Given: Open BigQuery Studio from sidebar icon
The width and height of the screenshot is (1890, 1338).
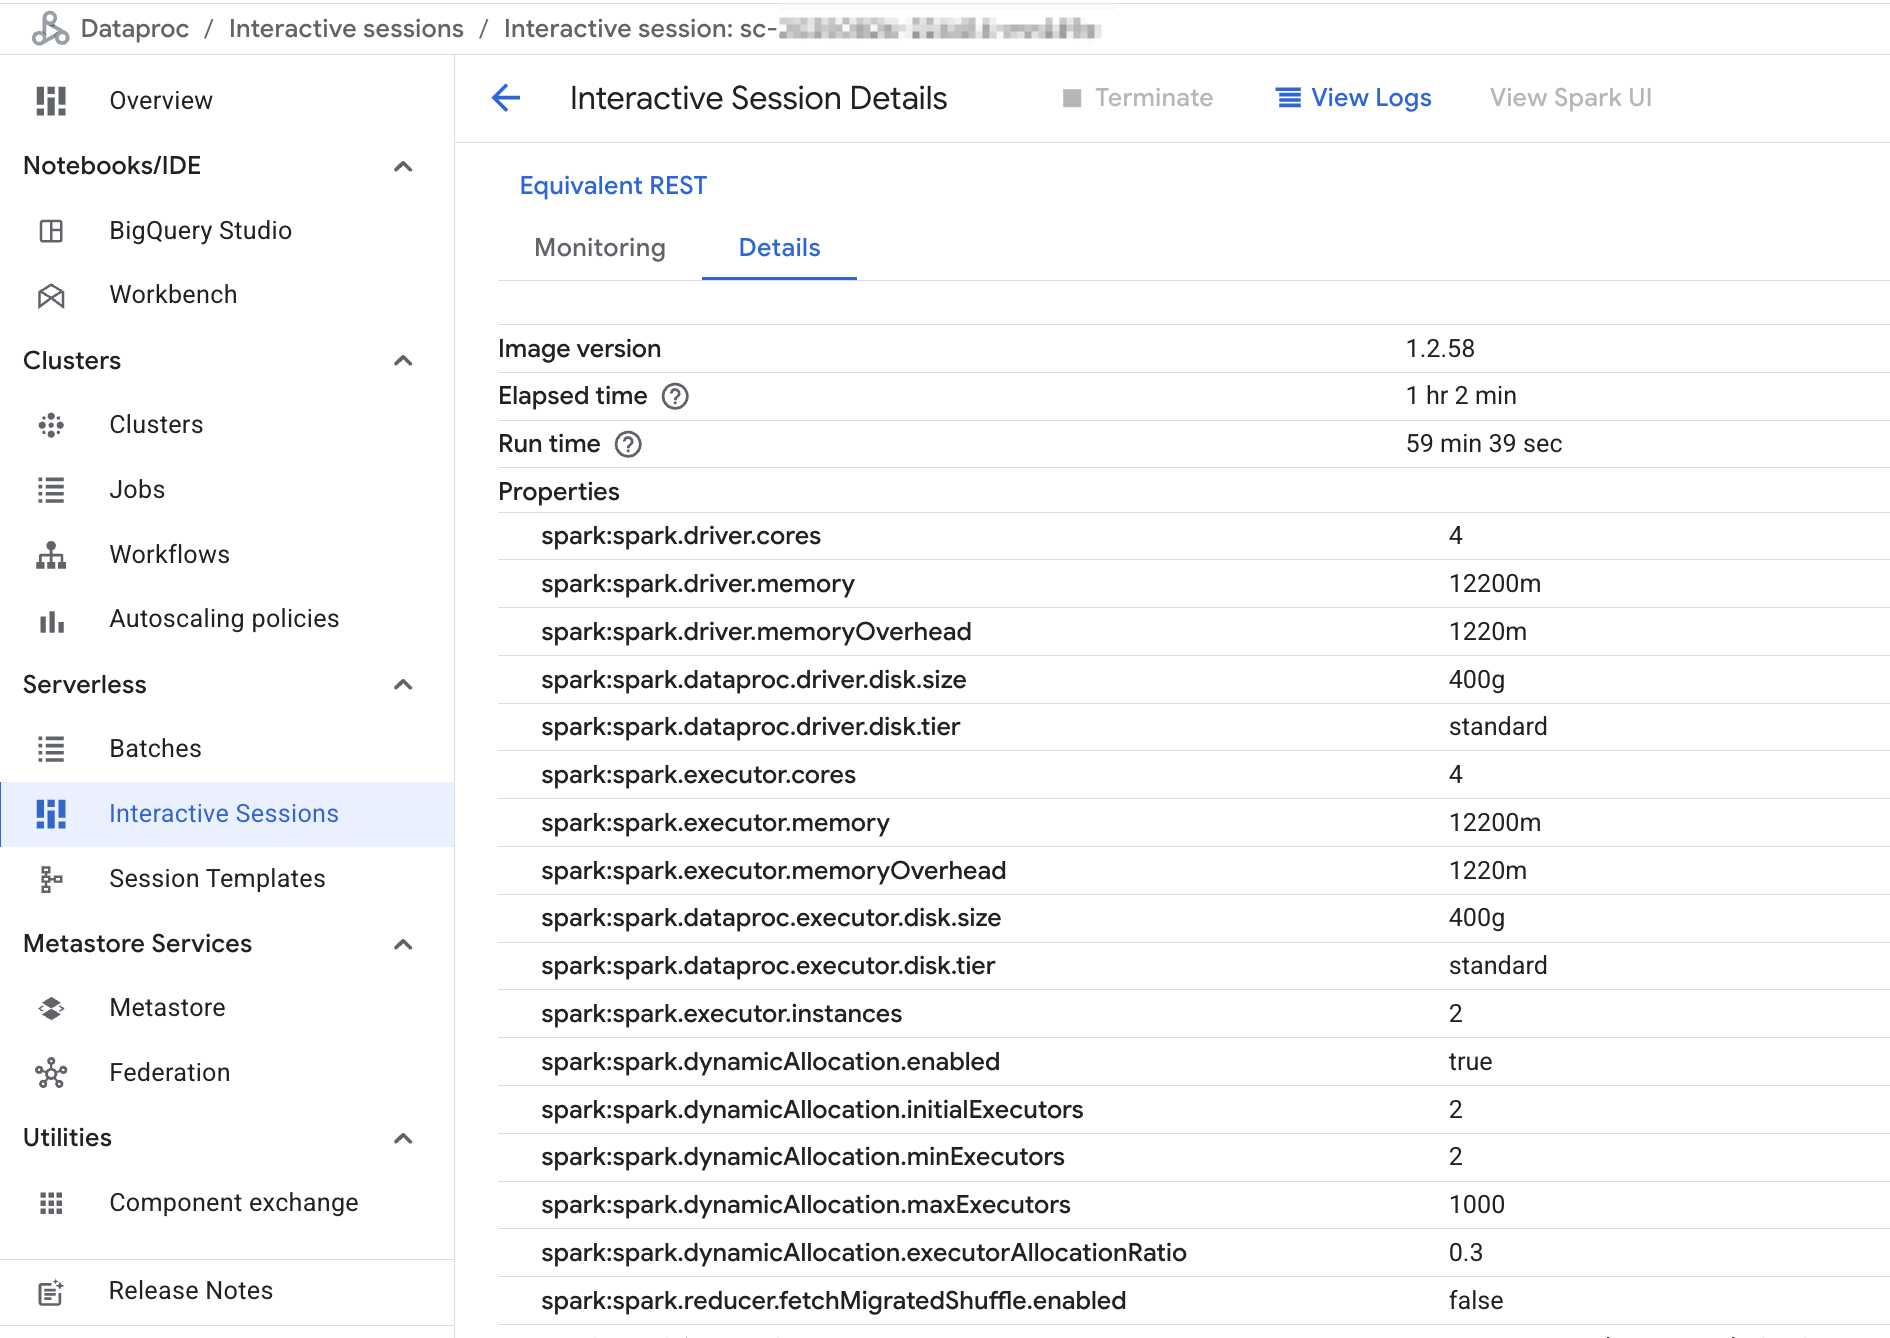Looking at the screenshot, I should (51, 231).
